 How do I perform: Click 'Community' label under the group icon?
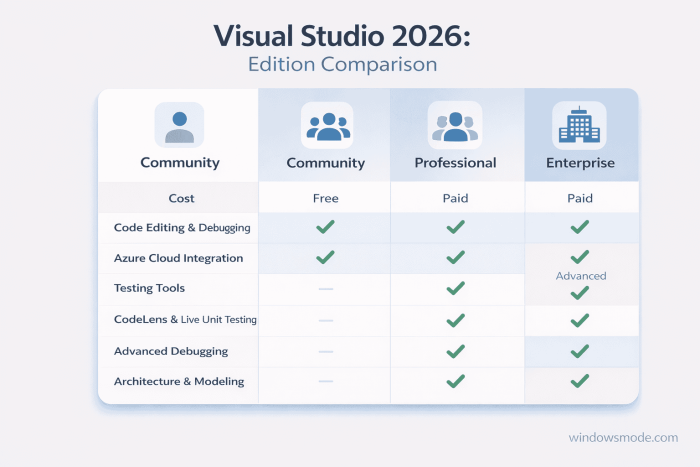(326, 163)
